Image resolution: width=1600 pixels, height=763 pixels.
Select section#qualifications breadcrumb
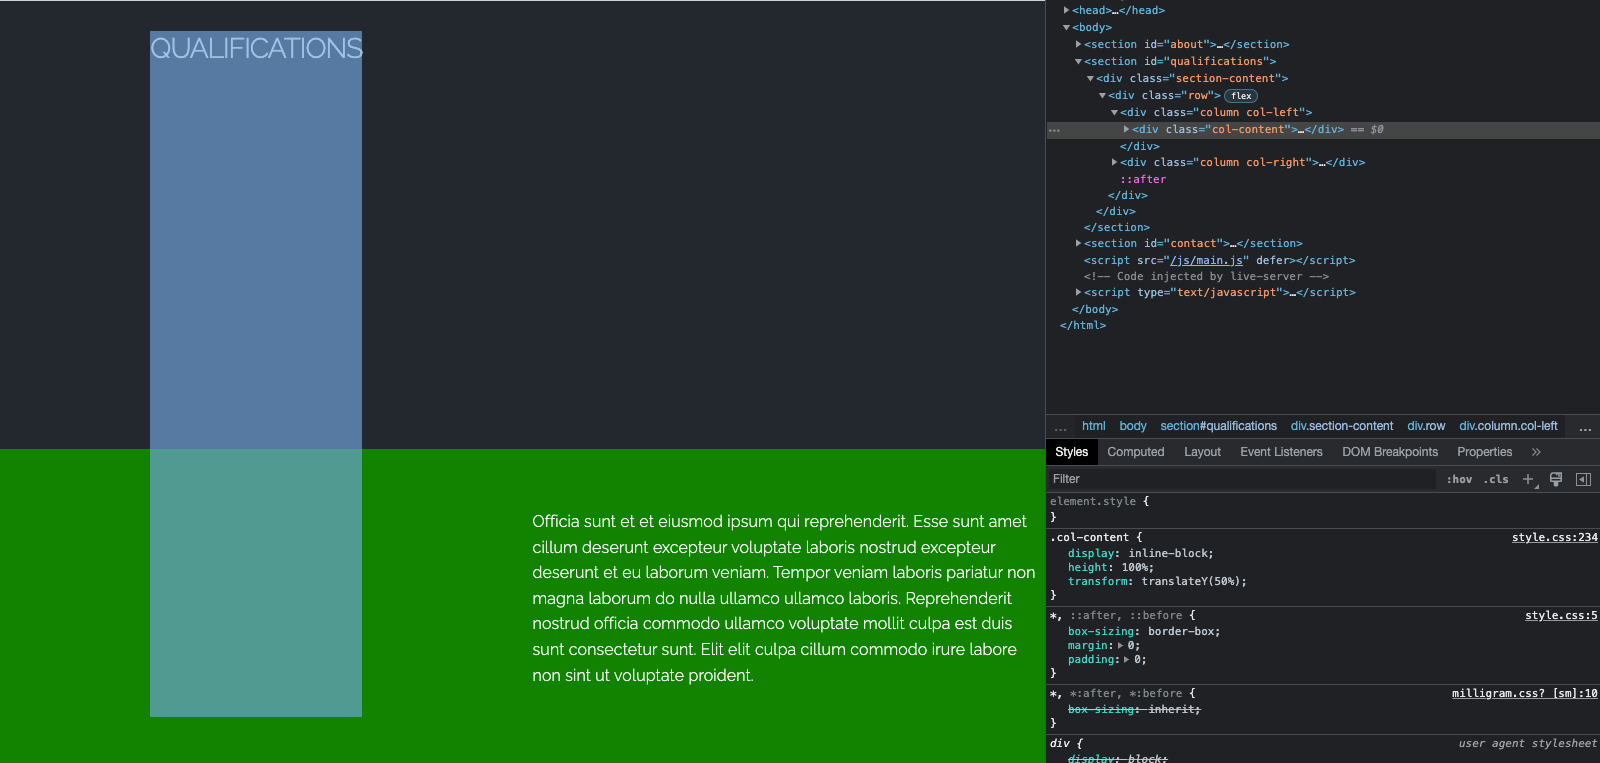(x=1218, y=426)
